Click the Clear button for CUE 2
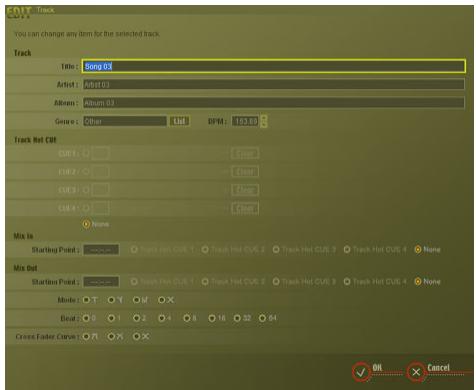The width and height of the screenshot is (476, 390). tap(245, 171)
